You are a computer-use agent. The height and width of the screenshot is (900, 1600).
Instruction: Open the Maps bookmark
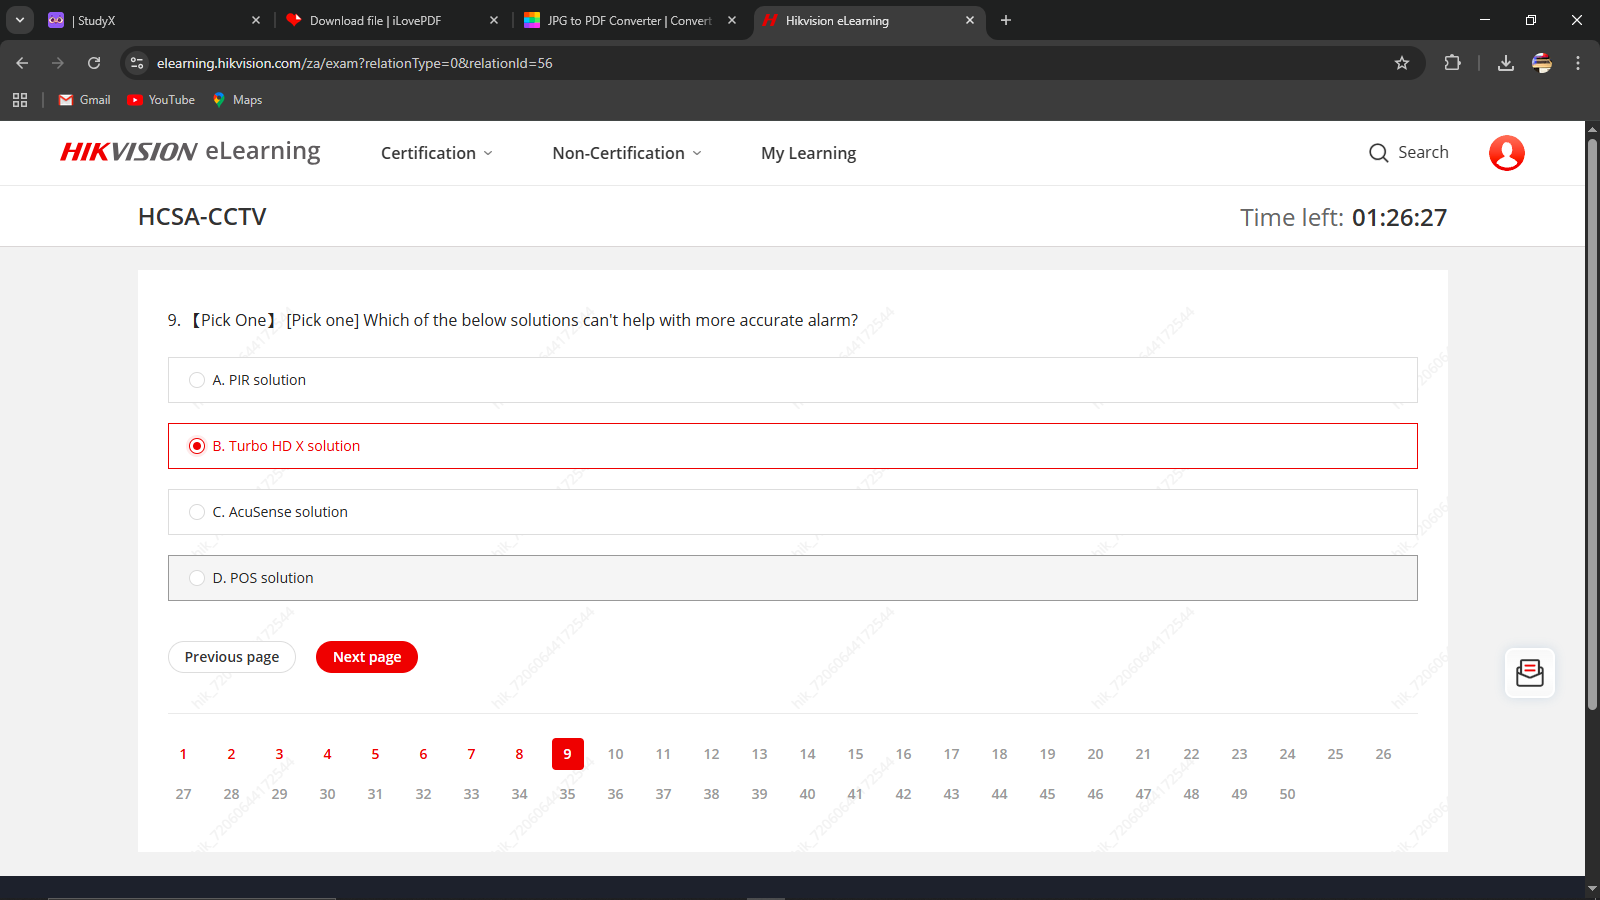pyautogui.click(x=237, y=100)
